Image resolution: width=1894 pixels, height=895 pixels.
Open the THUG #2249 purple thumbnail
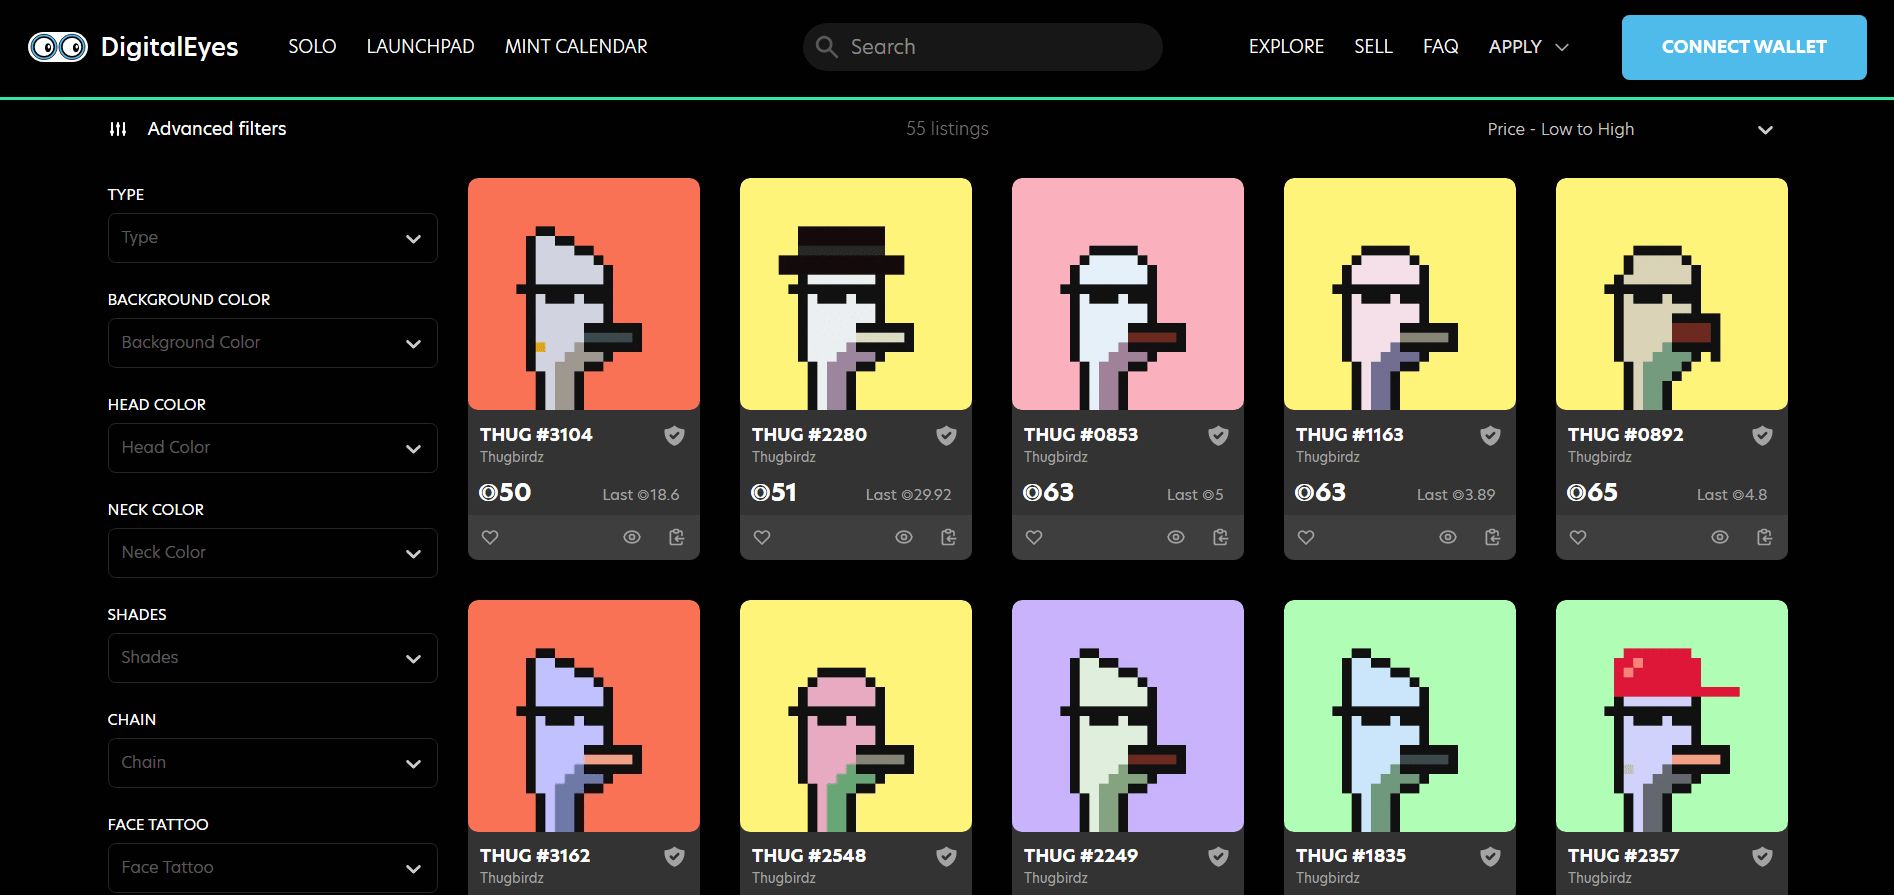point(1127,716)
